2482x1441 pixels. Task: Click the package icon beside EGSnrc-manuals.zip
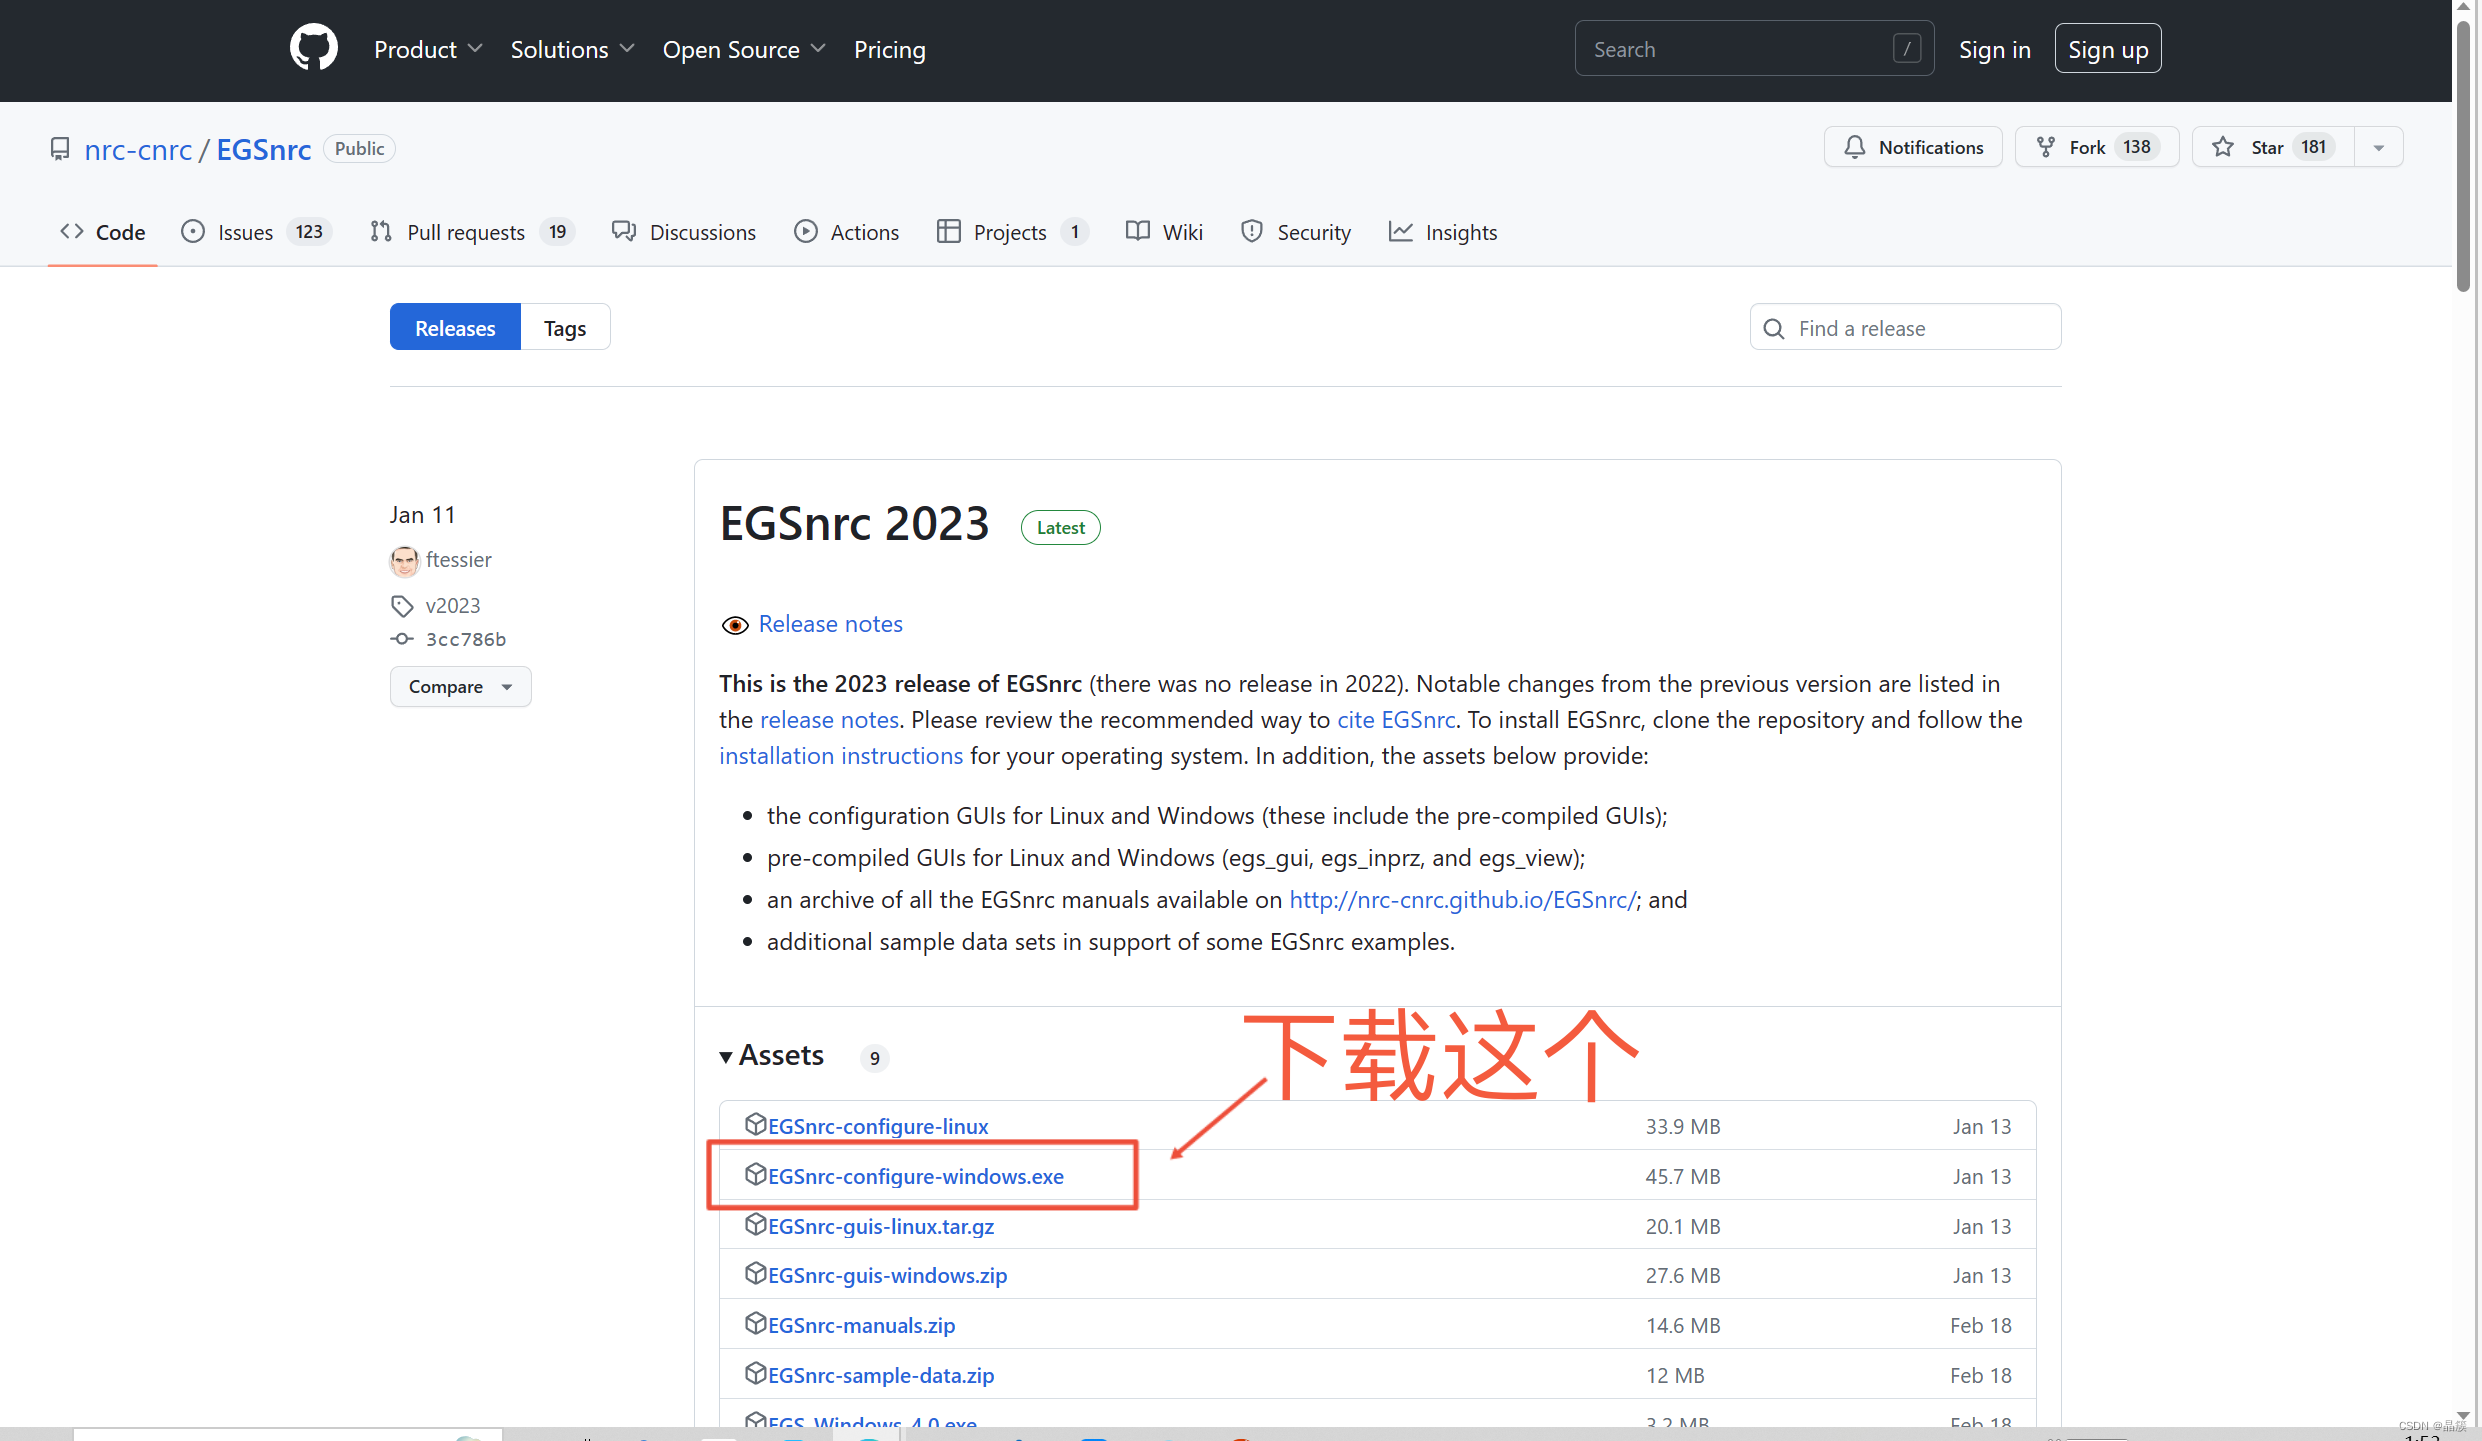pyautogui.click(x=755, y=1324)
